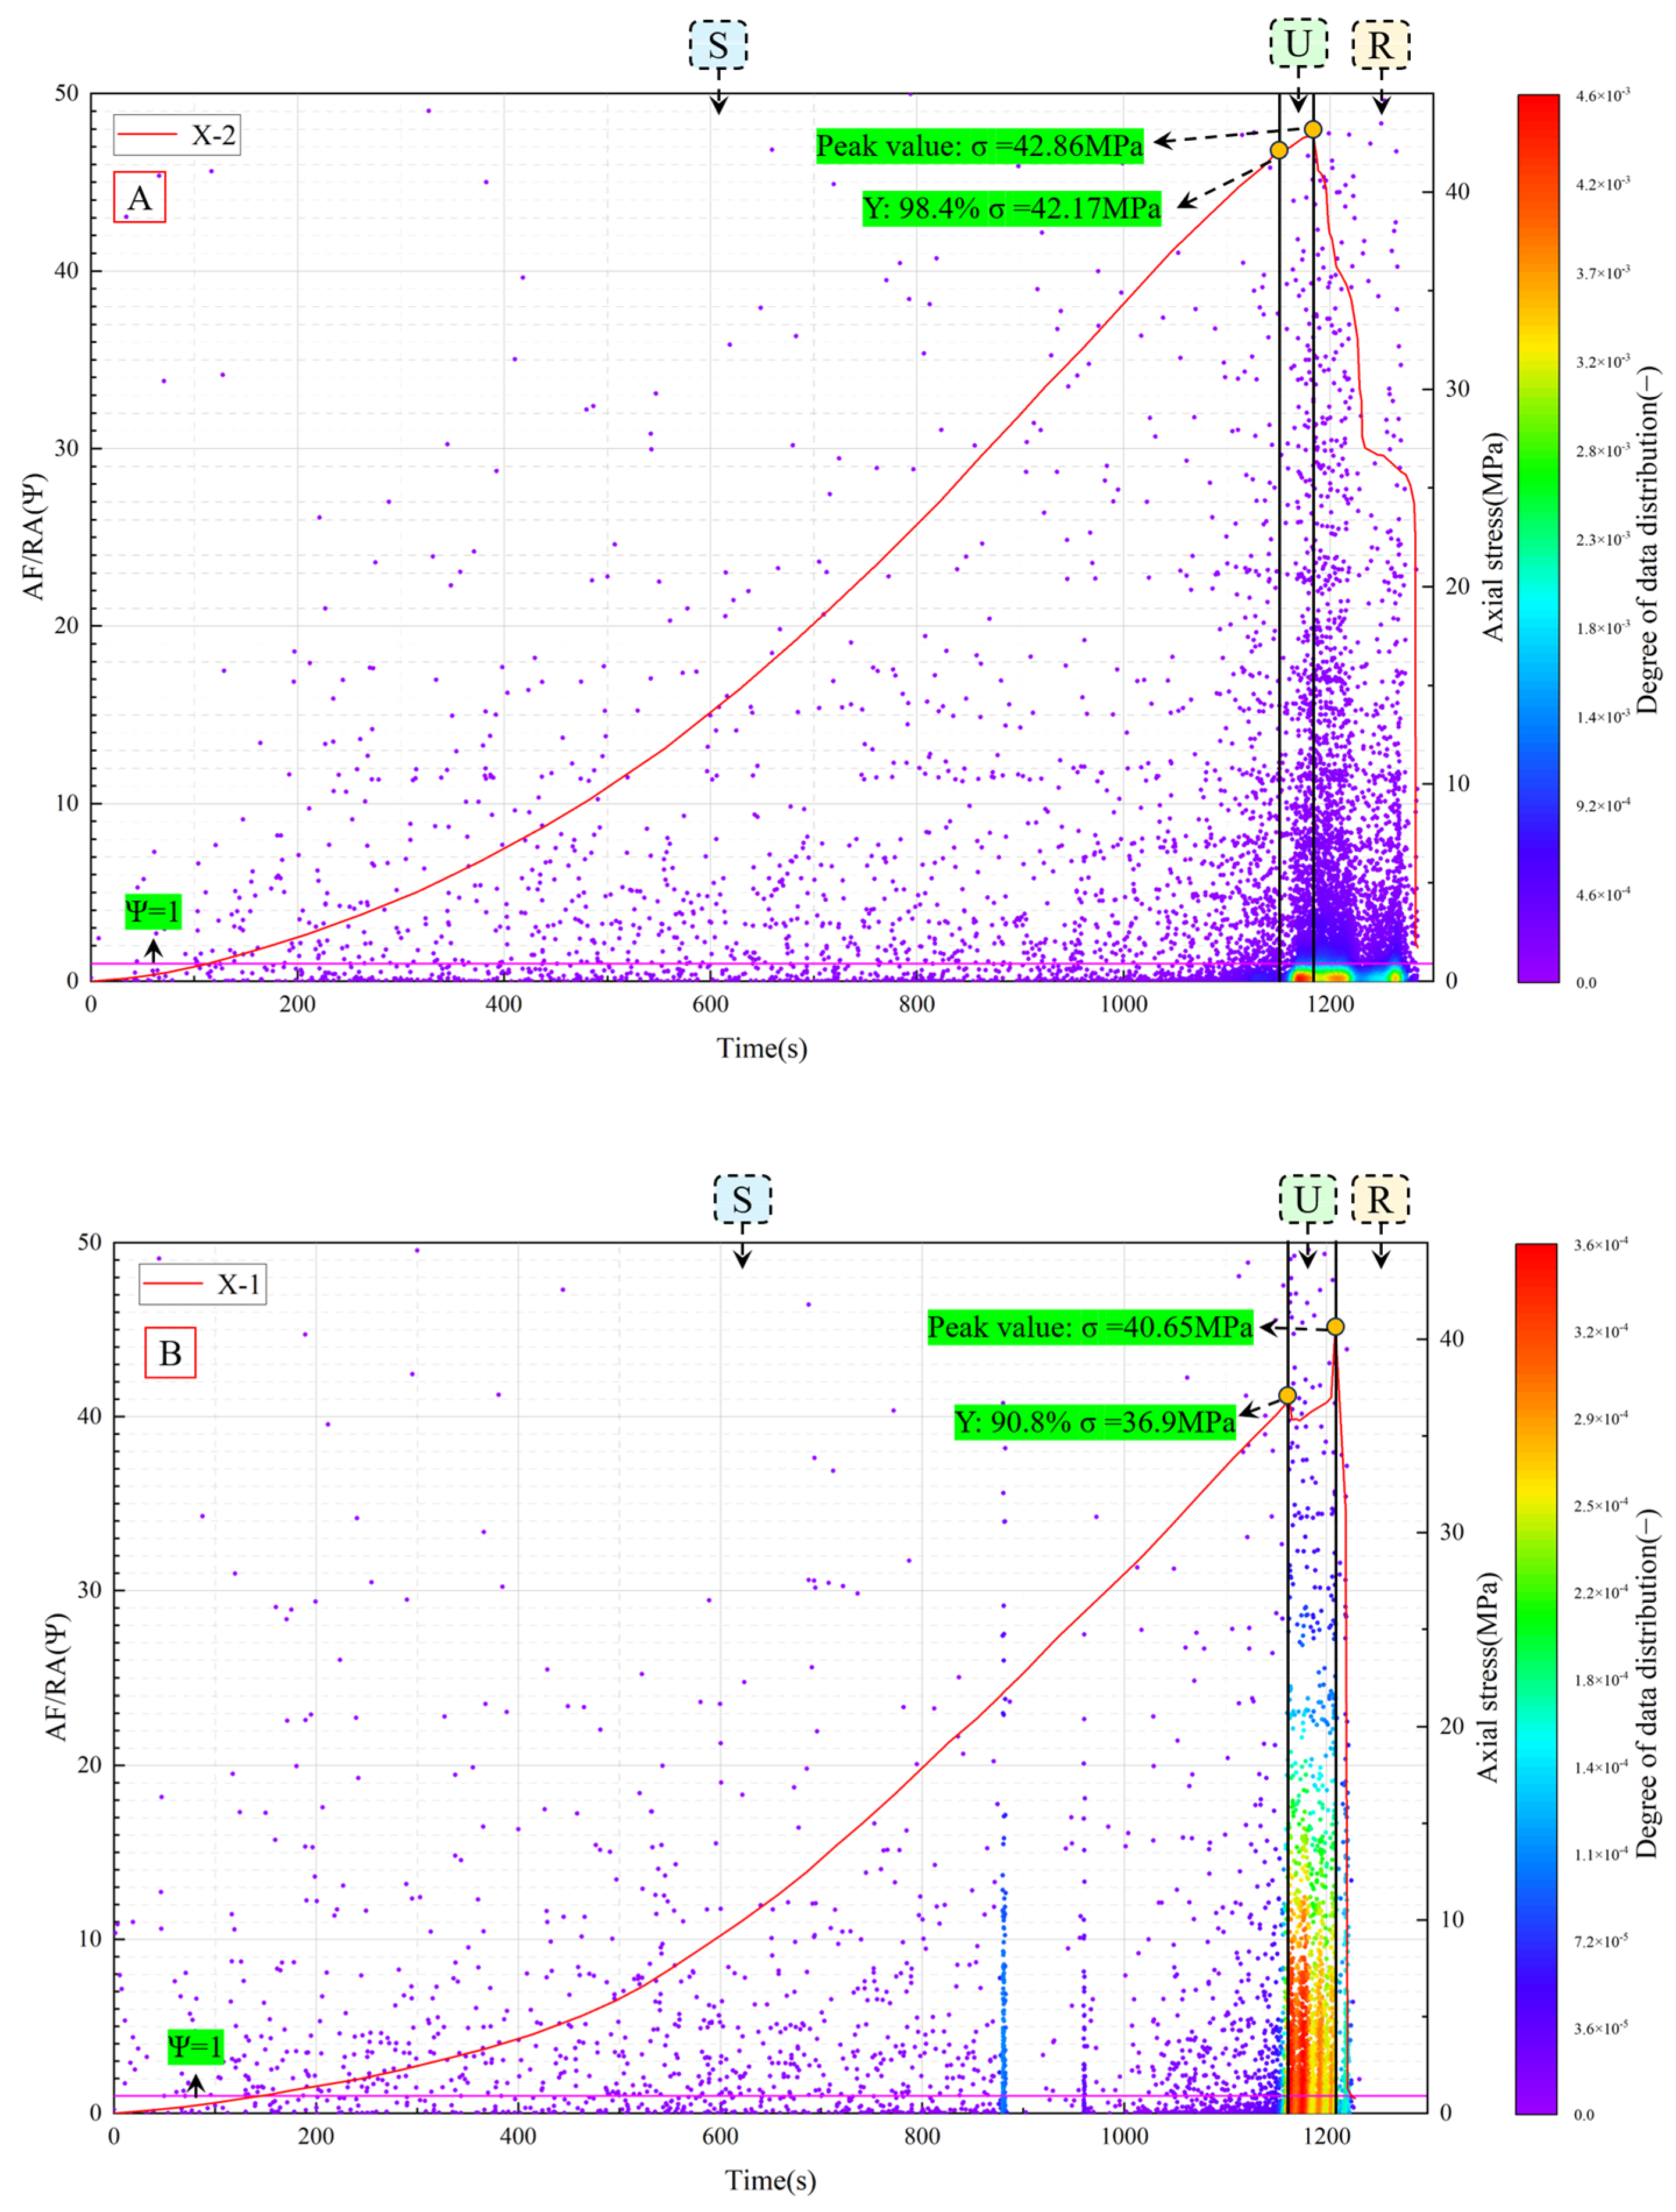This screenshot has width=1676, height=2212.
Task: Click the X-2 legend entry
Action: click(176, 134)
